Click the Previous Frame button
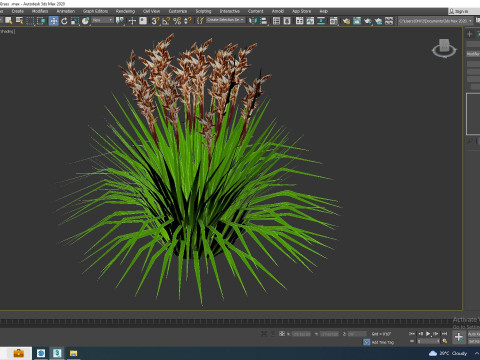The image size is (480, 360). [420, 333]
